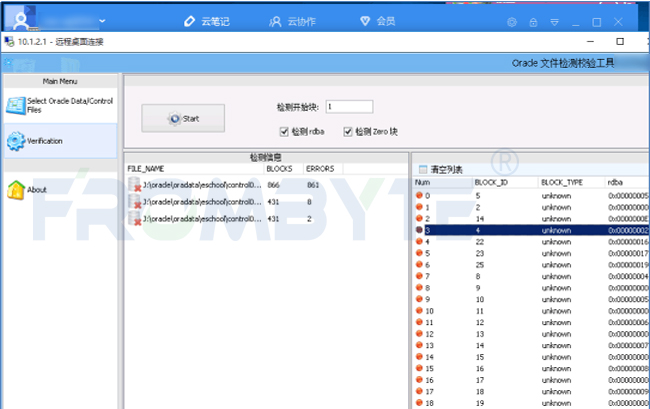
Task: Open the title bar triangle menu dropdown
Action: (x=555, y=22)
